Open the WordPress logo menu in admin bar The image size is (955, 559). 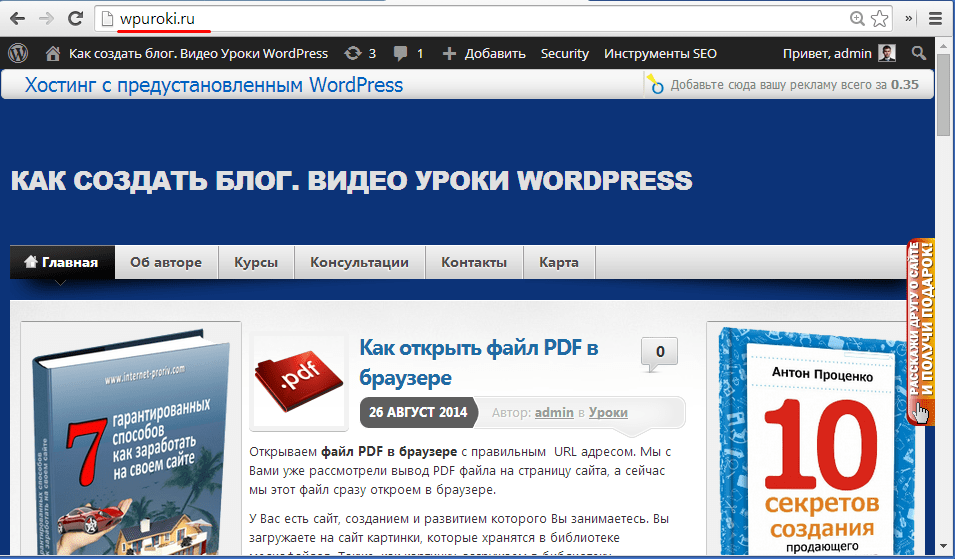click(x=18, y=53)
